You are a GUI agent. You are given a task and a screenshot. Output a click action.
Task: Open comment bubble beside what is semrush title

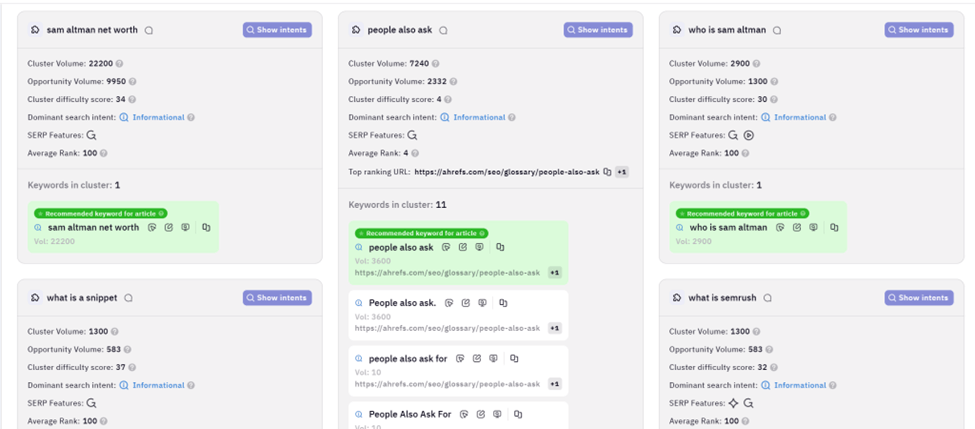point(767,298)
